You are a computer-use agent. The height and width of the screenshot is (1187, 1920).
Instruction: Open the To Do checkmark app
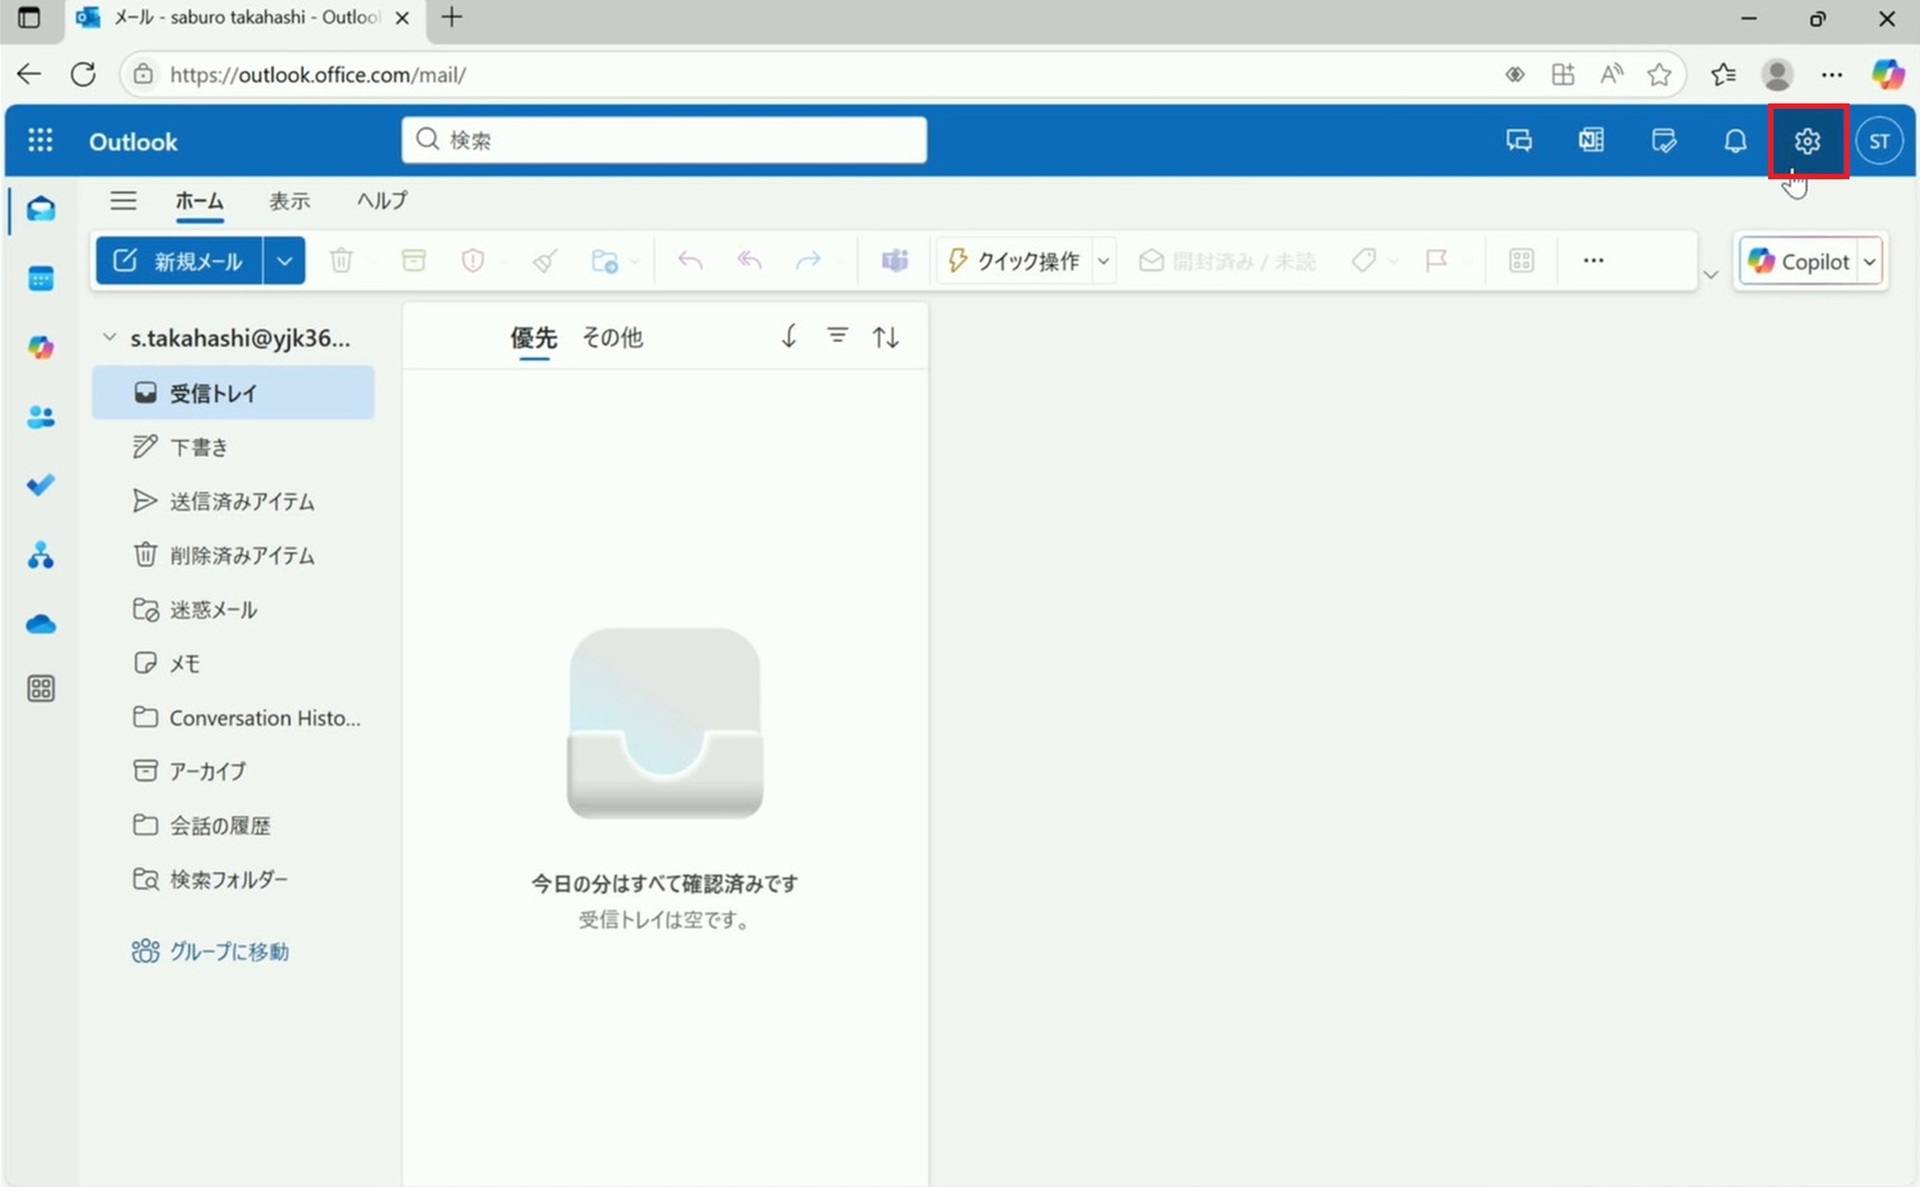[41, 485]
